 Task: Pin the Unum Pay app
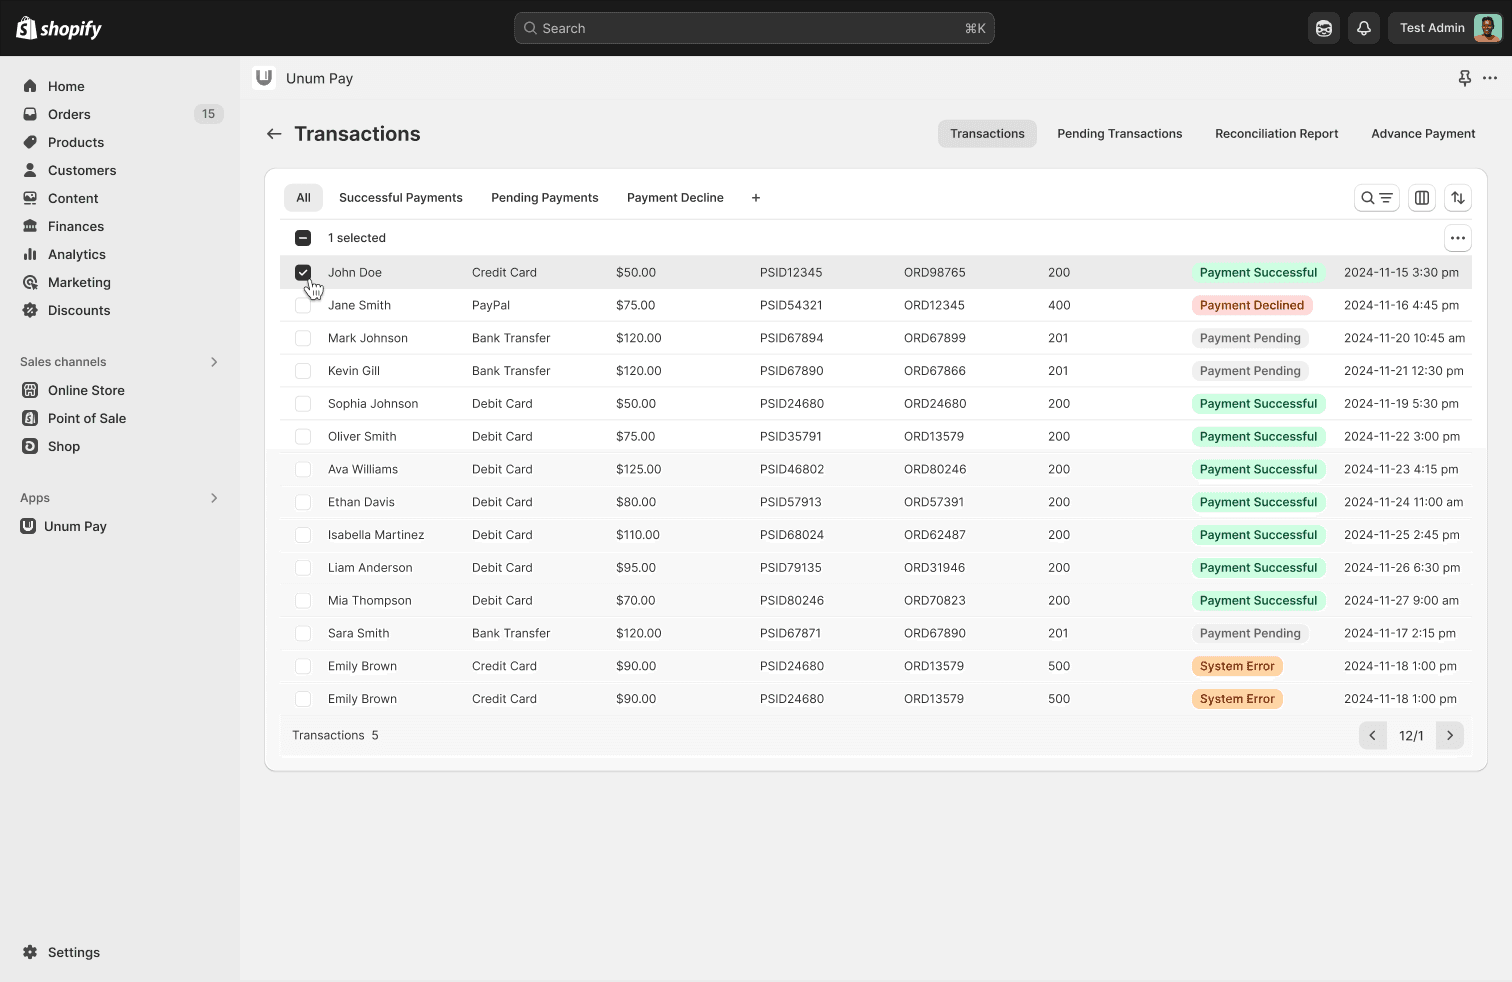[x=1464, y=78]
